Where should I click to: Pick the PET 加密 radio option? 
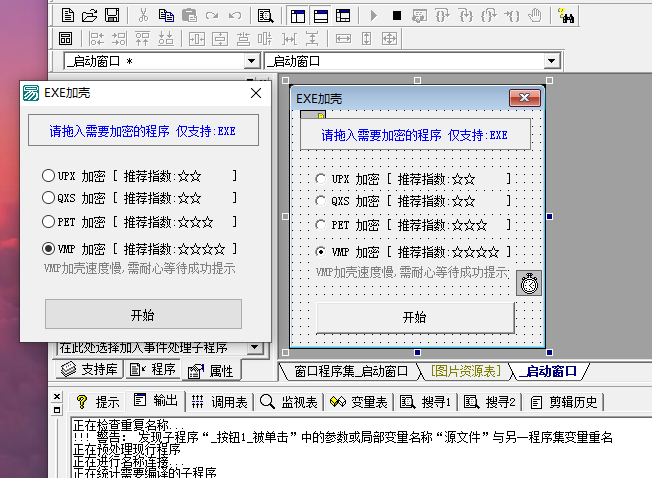pyautogui.click(x=48, y=222)
